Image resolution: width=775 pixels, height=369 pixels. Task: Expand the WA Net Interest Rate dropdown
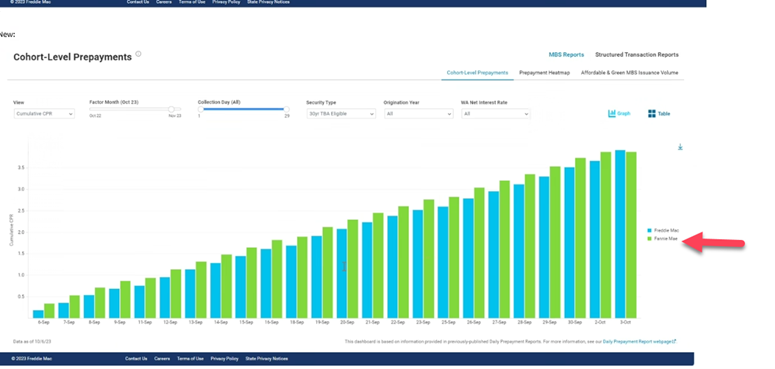point(496,114)
